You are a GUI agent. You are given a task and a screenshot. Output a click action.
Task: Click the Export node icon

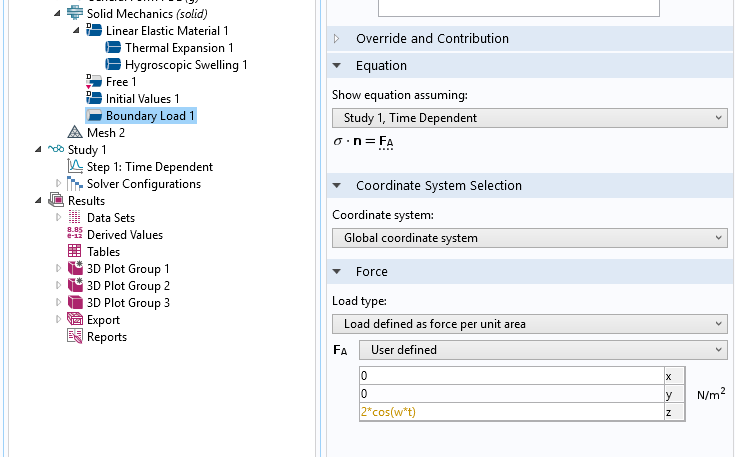75,320
